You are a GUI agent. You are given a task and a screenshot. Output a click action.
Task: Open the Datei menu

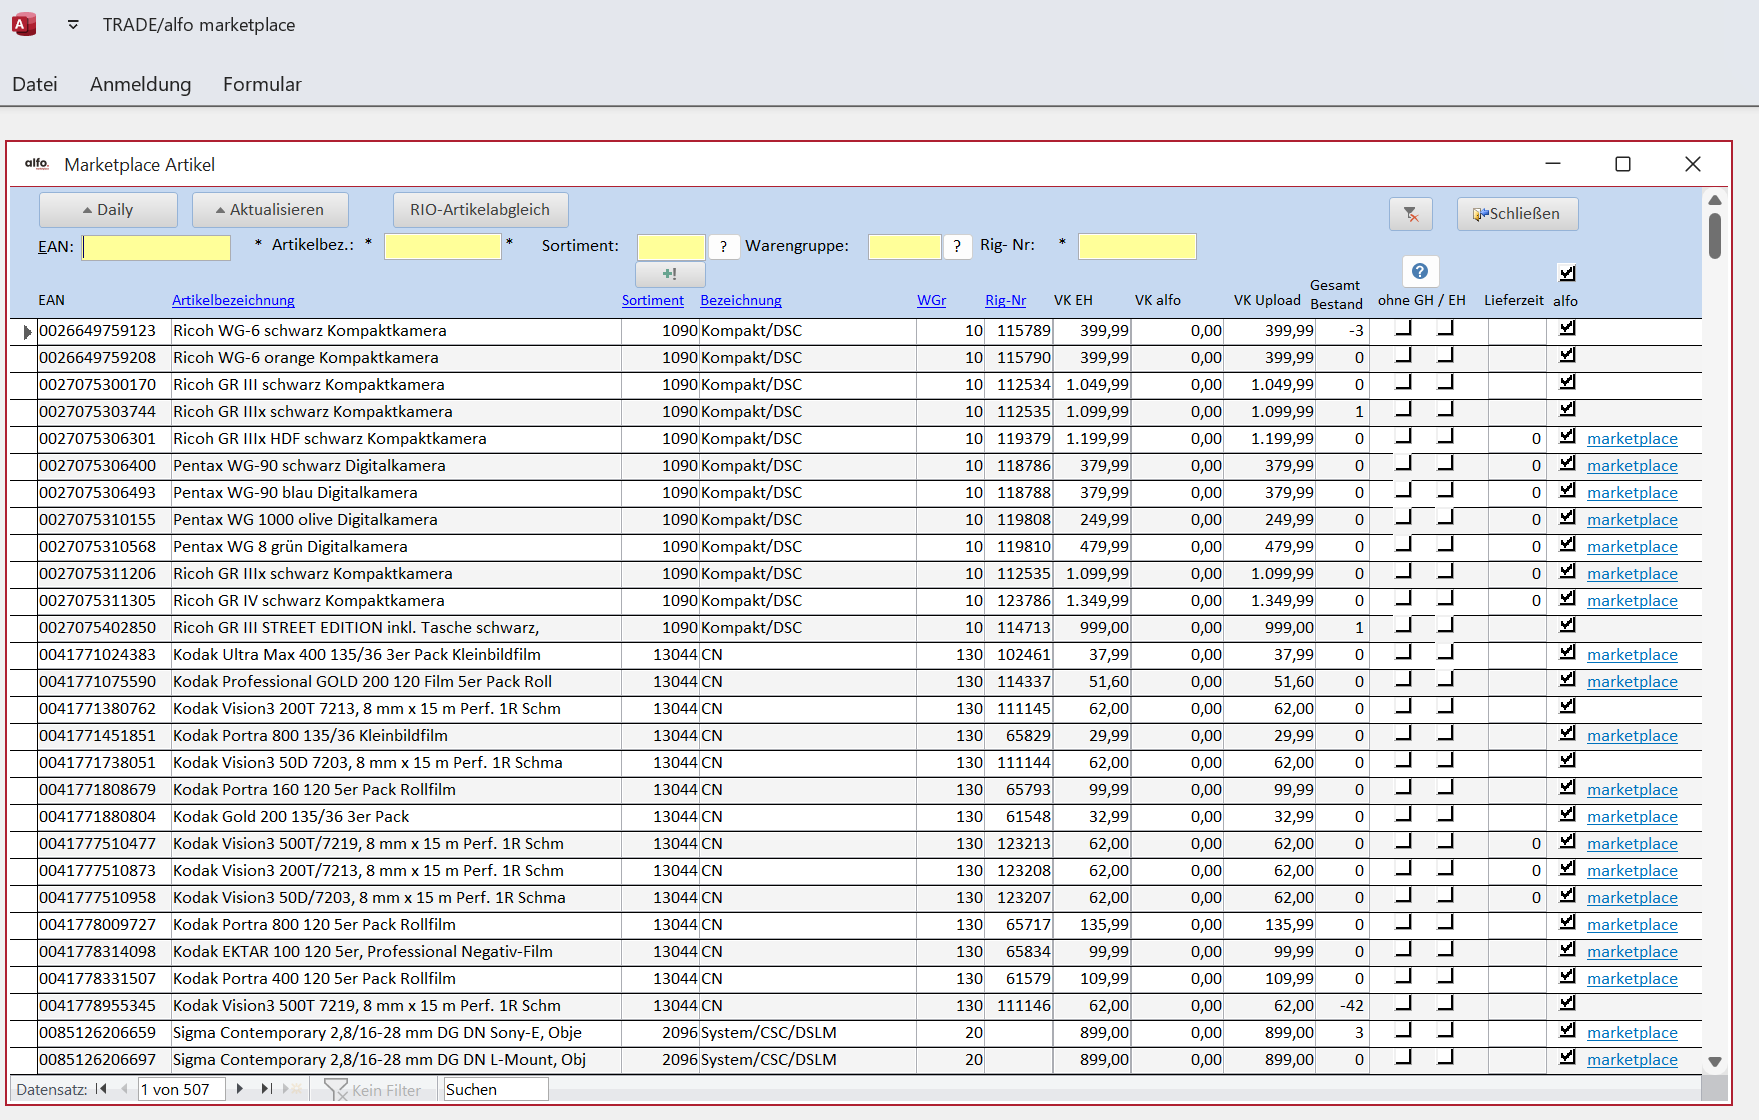(35, 84)
